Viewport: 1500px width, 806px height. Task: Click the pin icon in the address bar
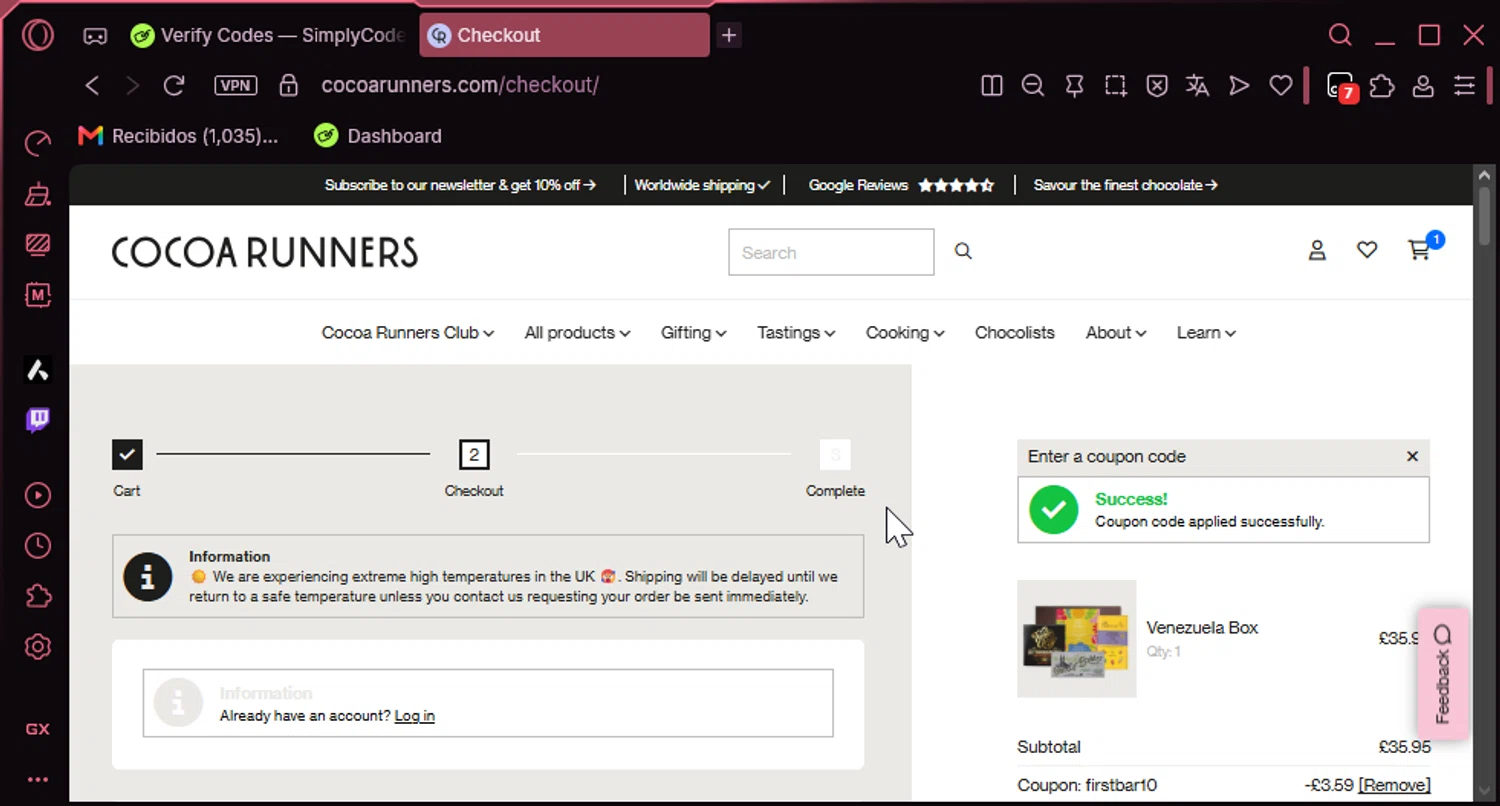(1075, 86)
